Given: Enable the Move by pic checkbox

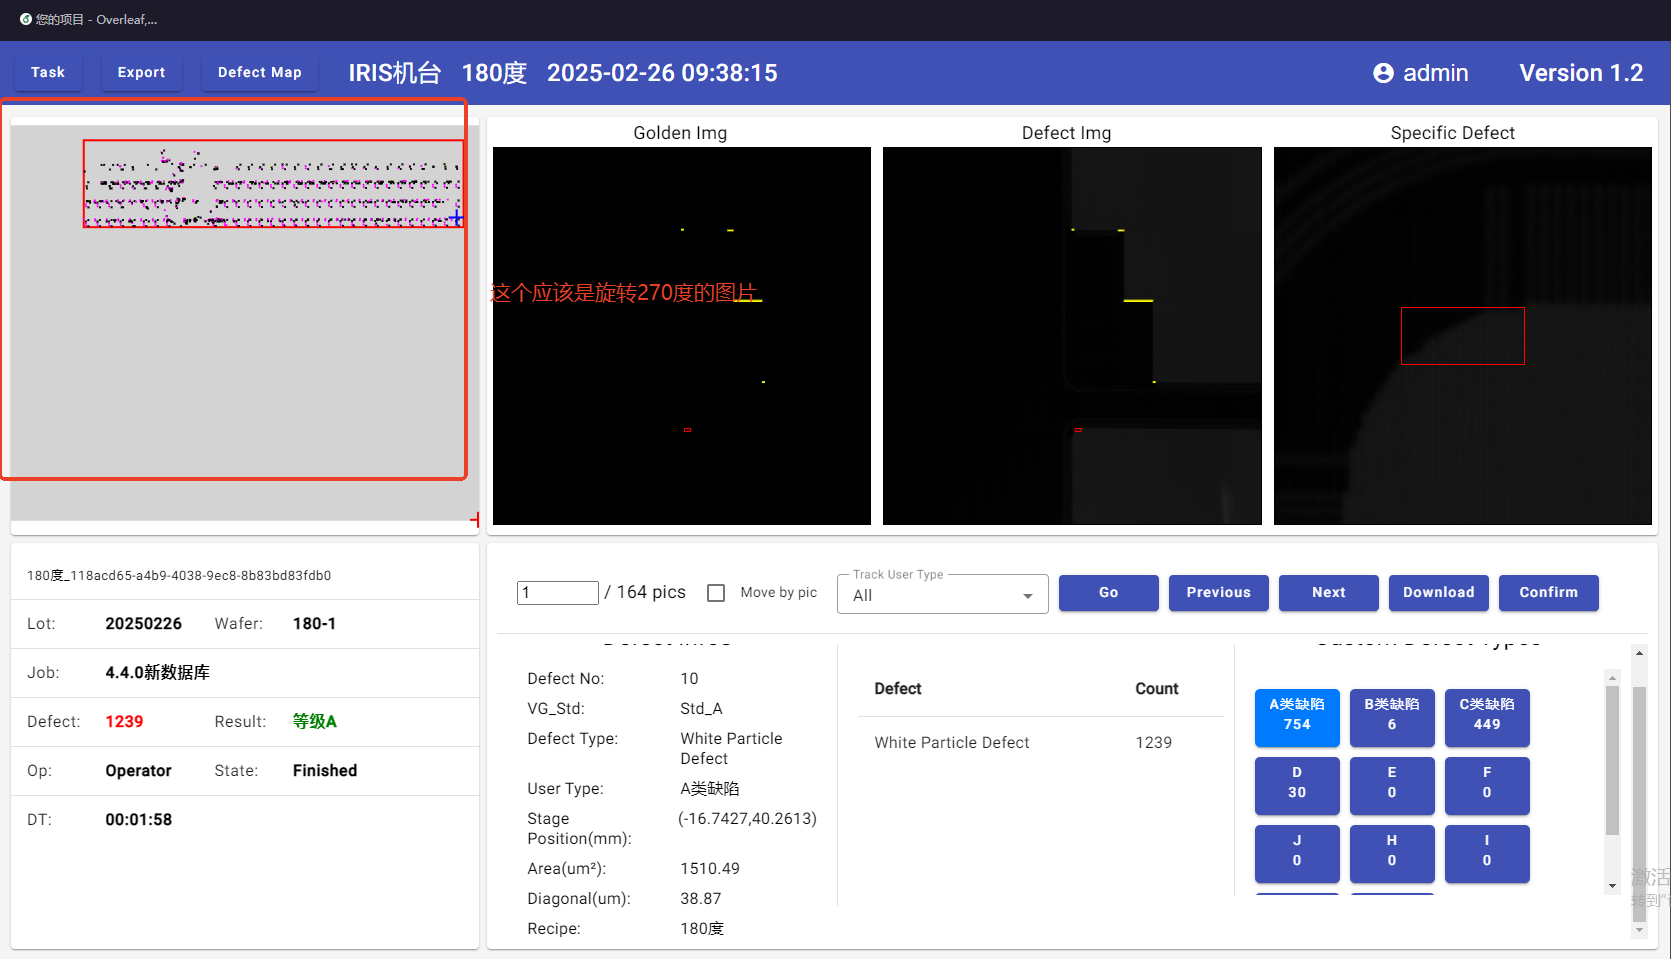Looking at the screenshot, I should point(716,593).
